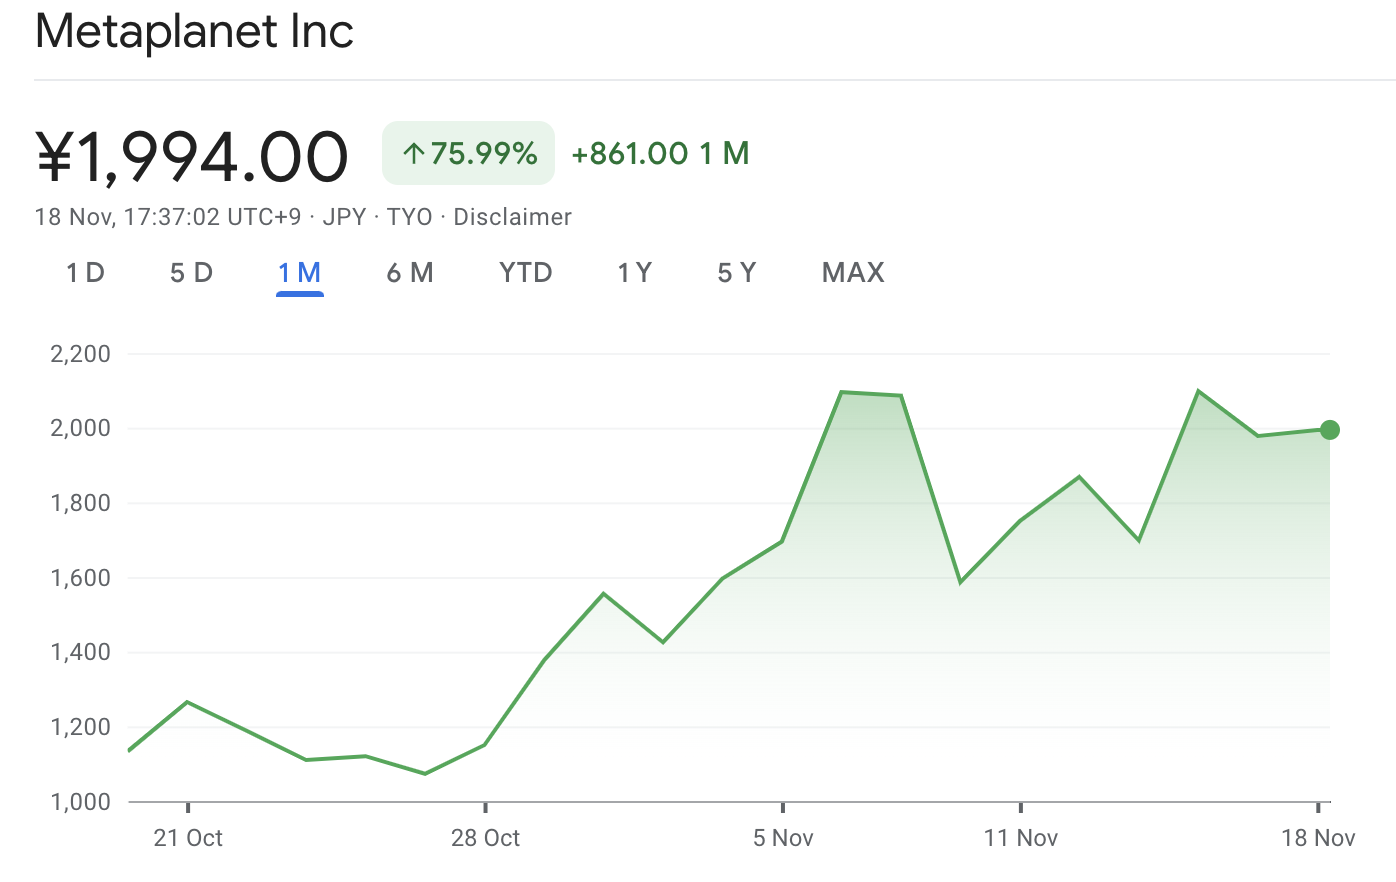The width and height of the screenshot is (1396, 882).
Task: Switch to the 5 Y chart view
Action: (736, 273)
